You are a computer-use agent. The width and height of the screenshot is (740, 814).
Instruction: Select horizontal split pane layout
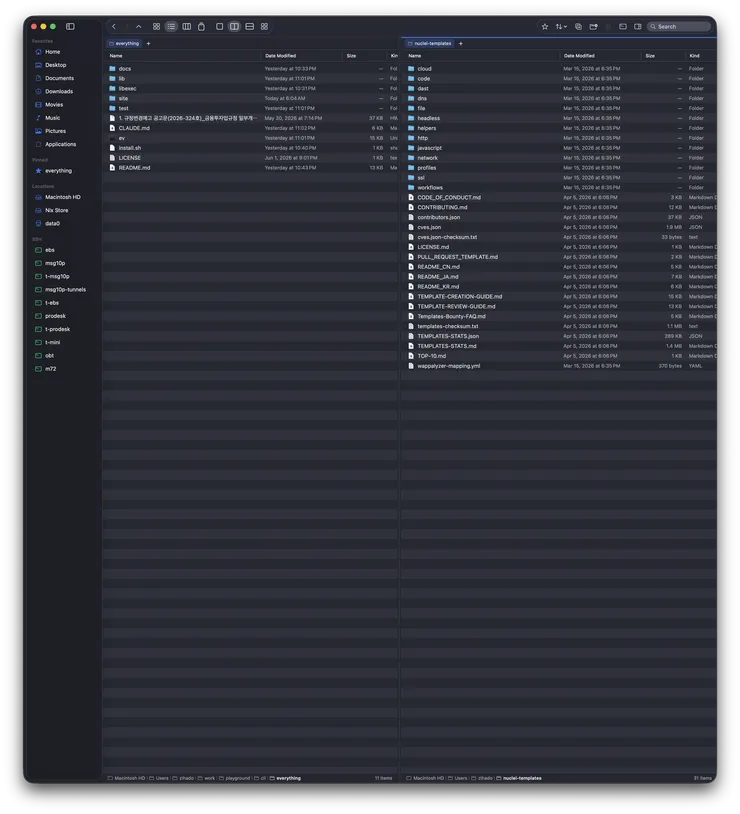click(250, 26)
